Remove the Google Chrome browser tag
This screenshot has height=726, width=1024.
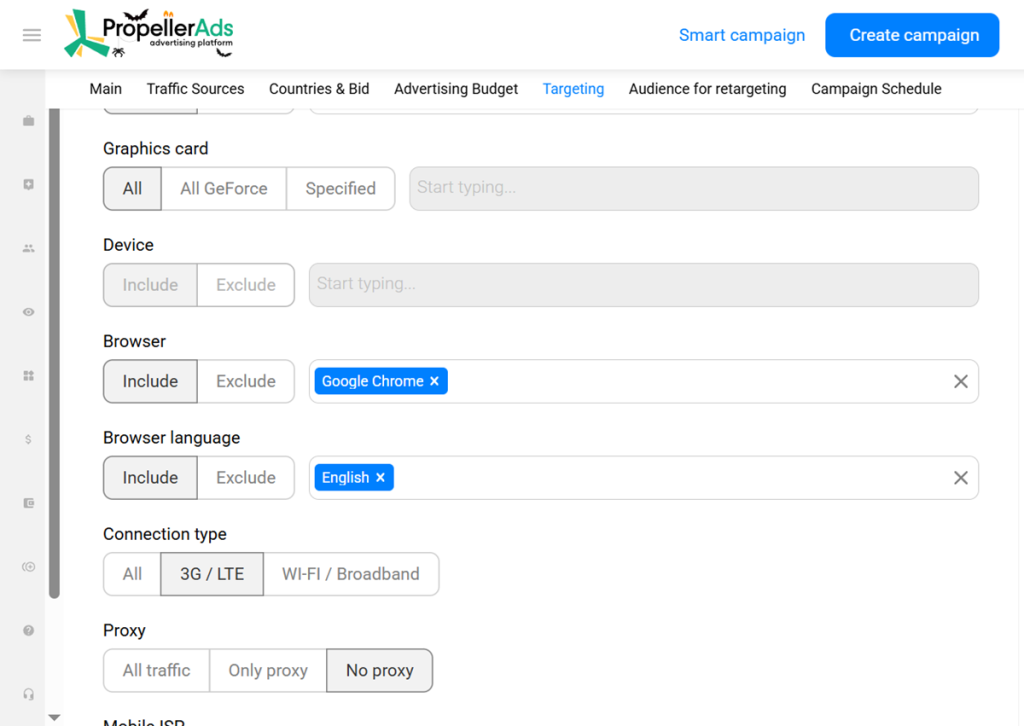tap(434, 381)
